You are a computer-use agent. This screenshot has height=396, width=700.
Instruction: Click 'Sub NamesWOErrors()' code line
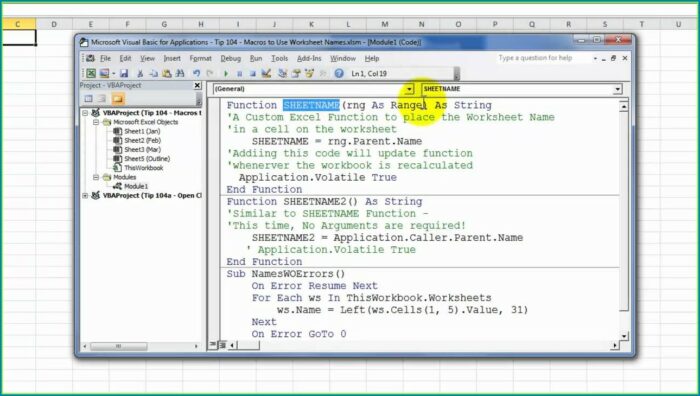pos(286,274)
